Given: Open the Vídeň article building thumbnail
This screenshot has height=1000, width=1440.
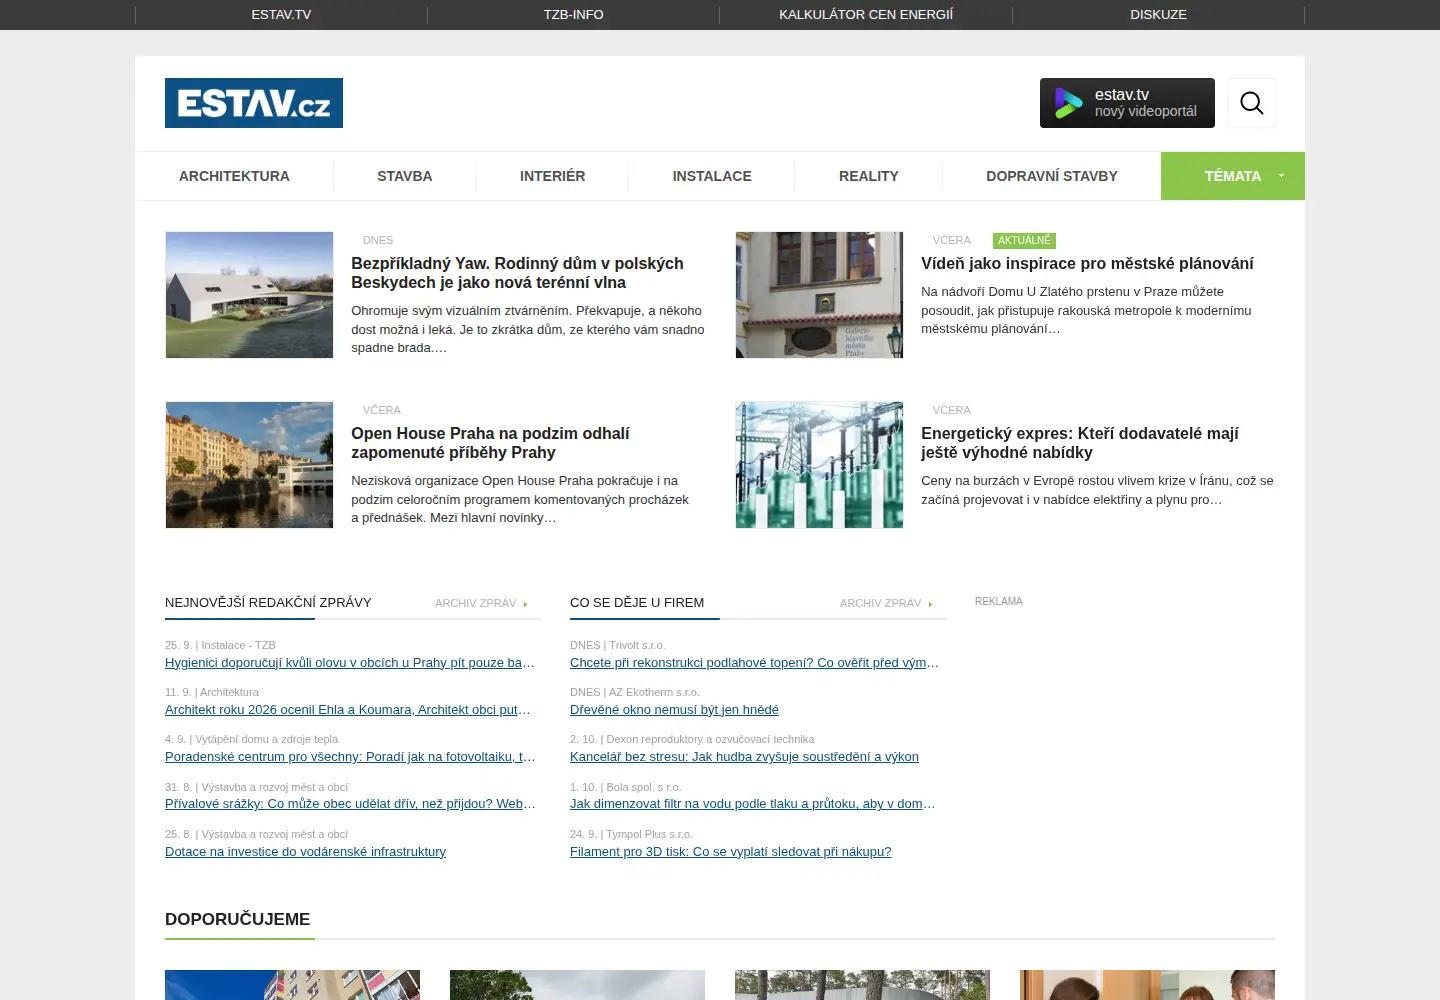Looking at the screenshot, I should tap(819, 295).
